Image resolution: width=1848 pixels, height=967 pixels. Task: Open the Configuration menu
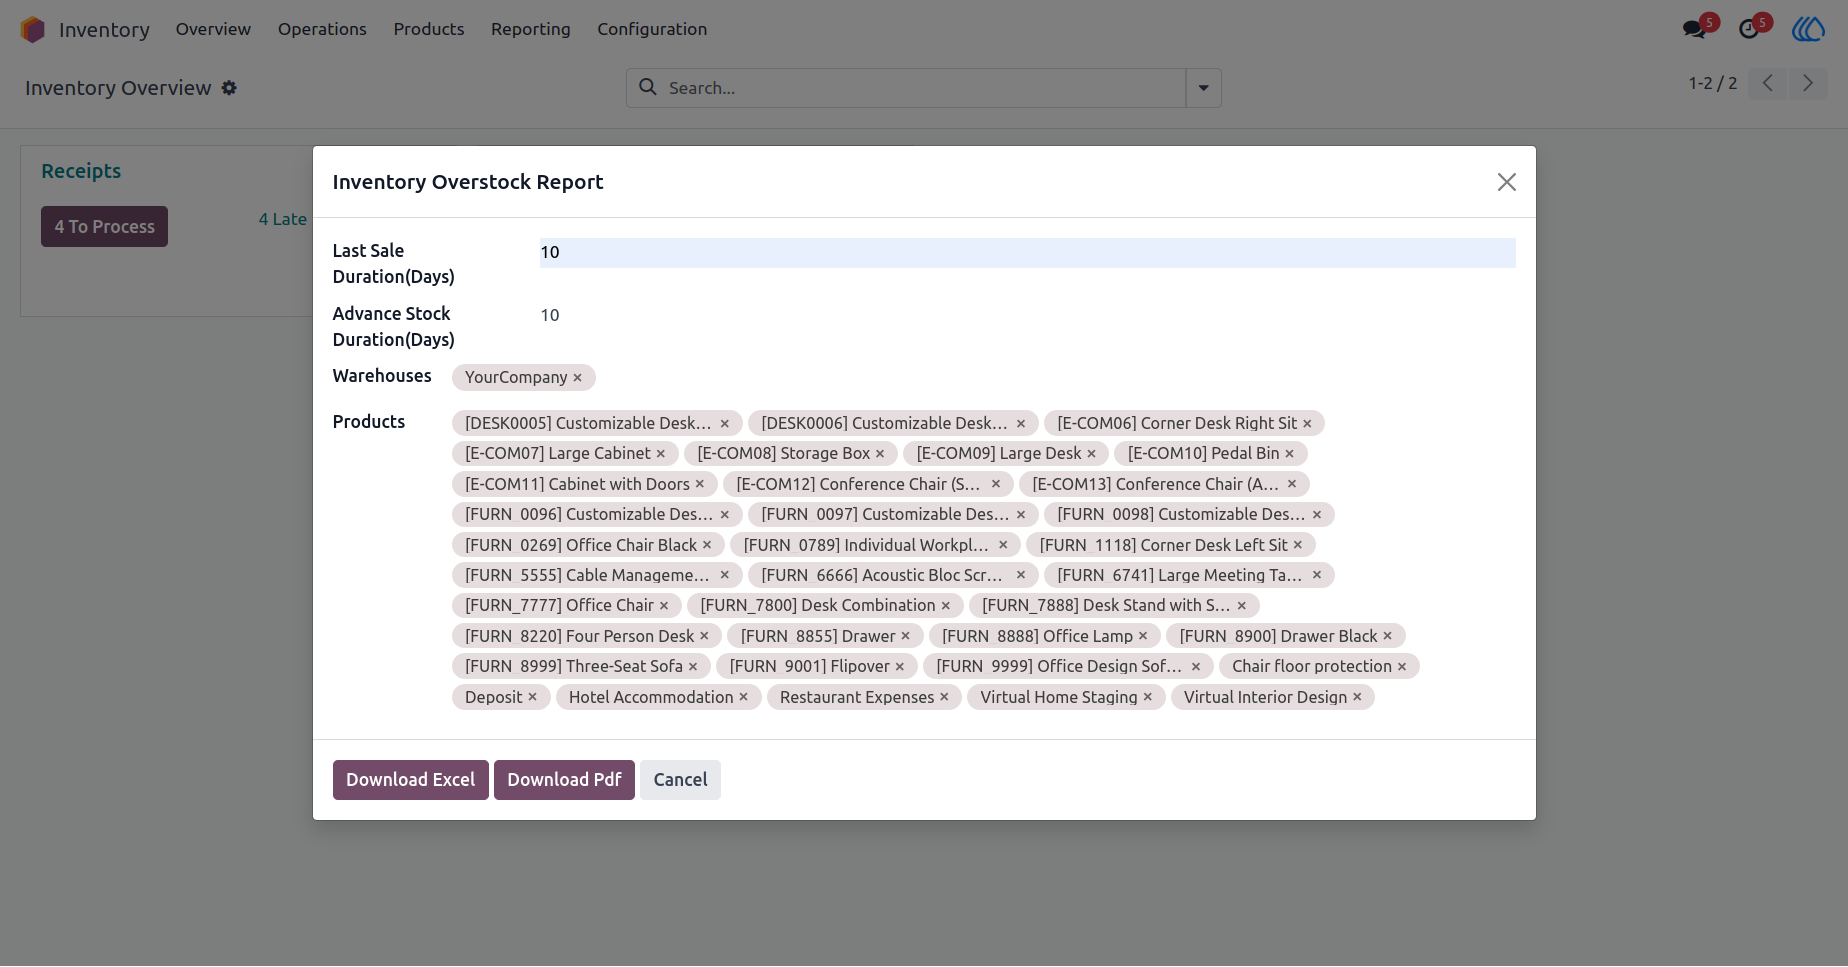pos(652,29)
